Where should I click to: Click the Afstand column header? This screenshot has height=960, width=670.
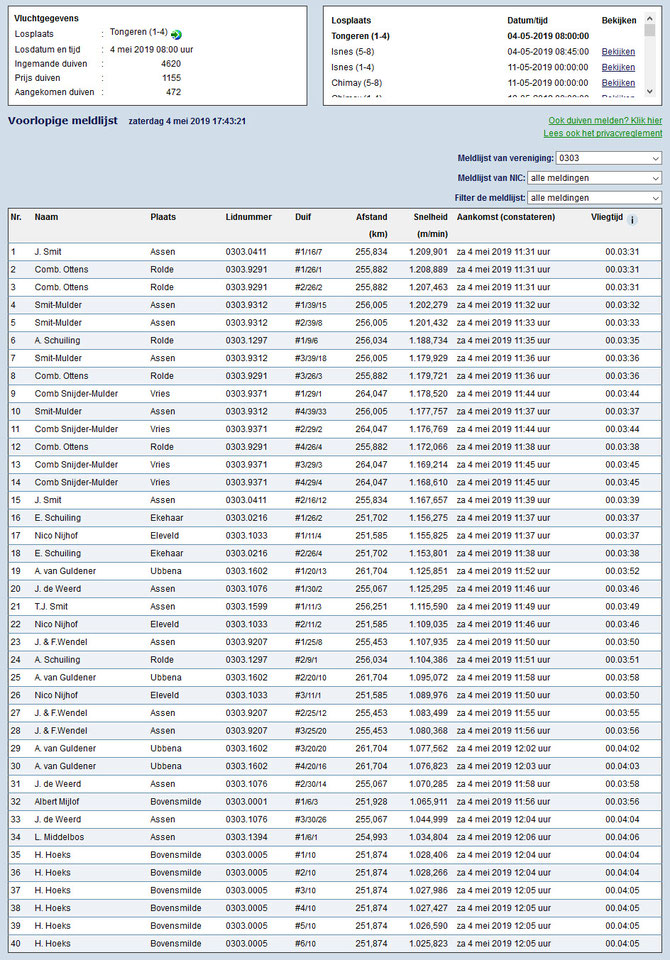click(372, 217)
